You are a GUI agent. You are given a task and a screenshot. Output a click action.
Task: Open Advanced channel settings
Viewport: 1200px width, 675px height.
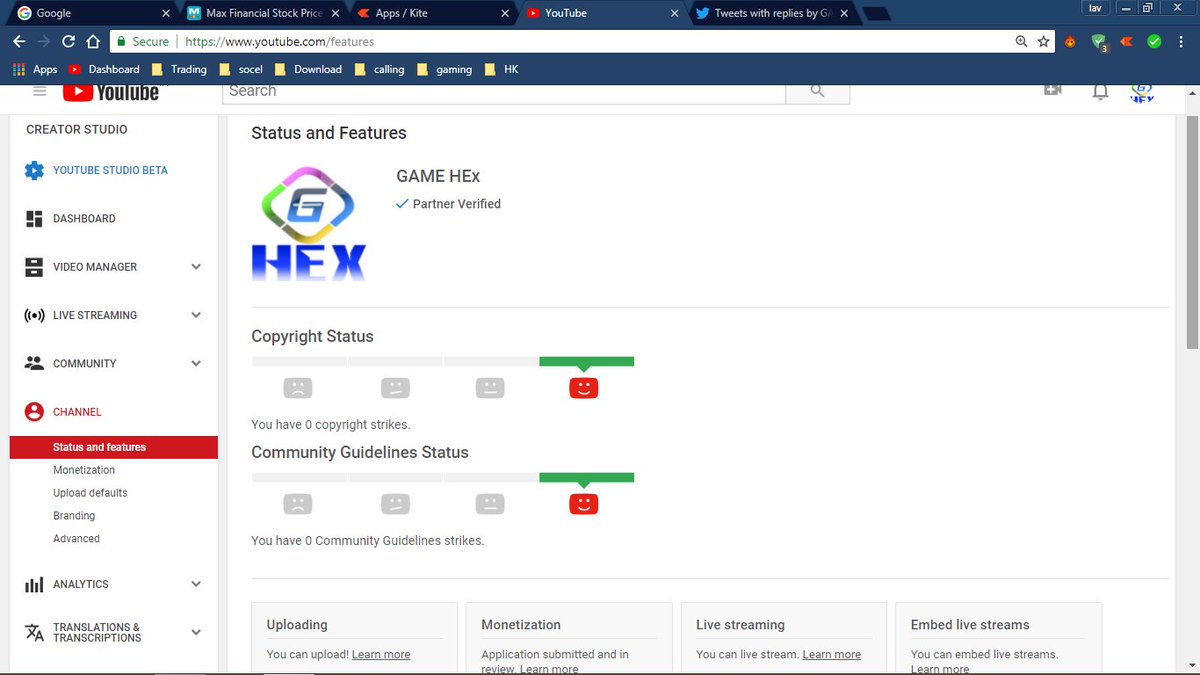point(76,539)
